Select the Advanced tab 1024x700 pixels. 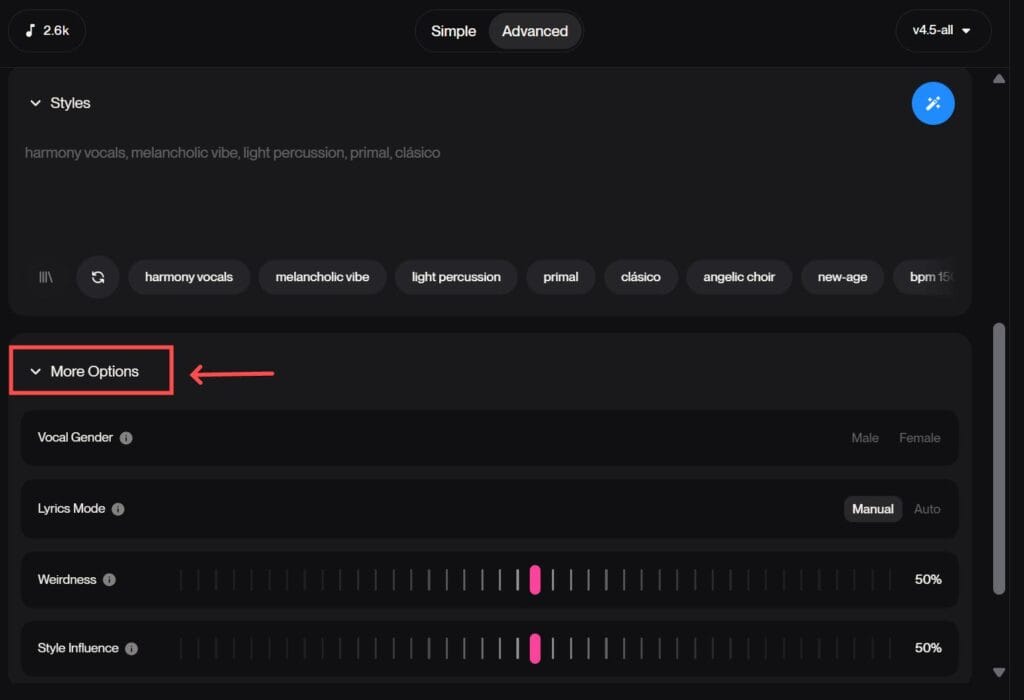click(x=534, y=31)
